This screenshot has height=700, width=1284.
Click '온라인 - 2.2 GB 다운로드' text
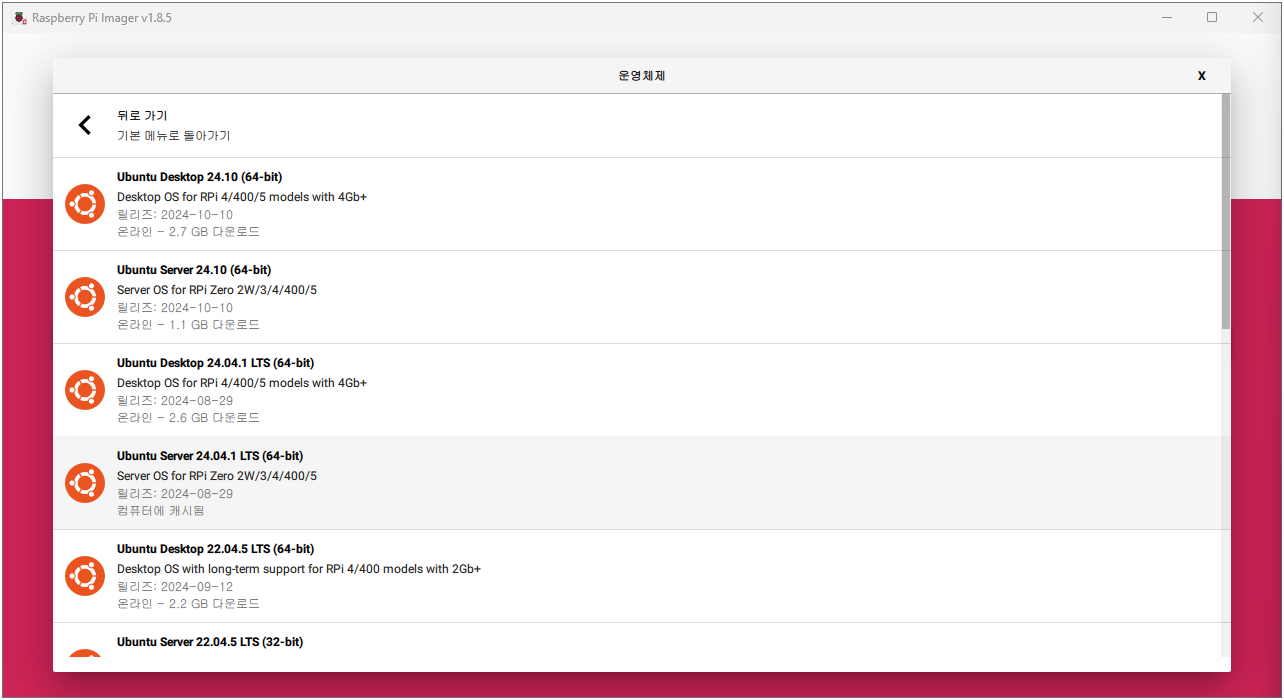click(188, 604)
